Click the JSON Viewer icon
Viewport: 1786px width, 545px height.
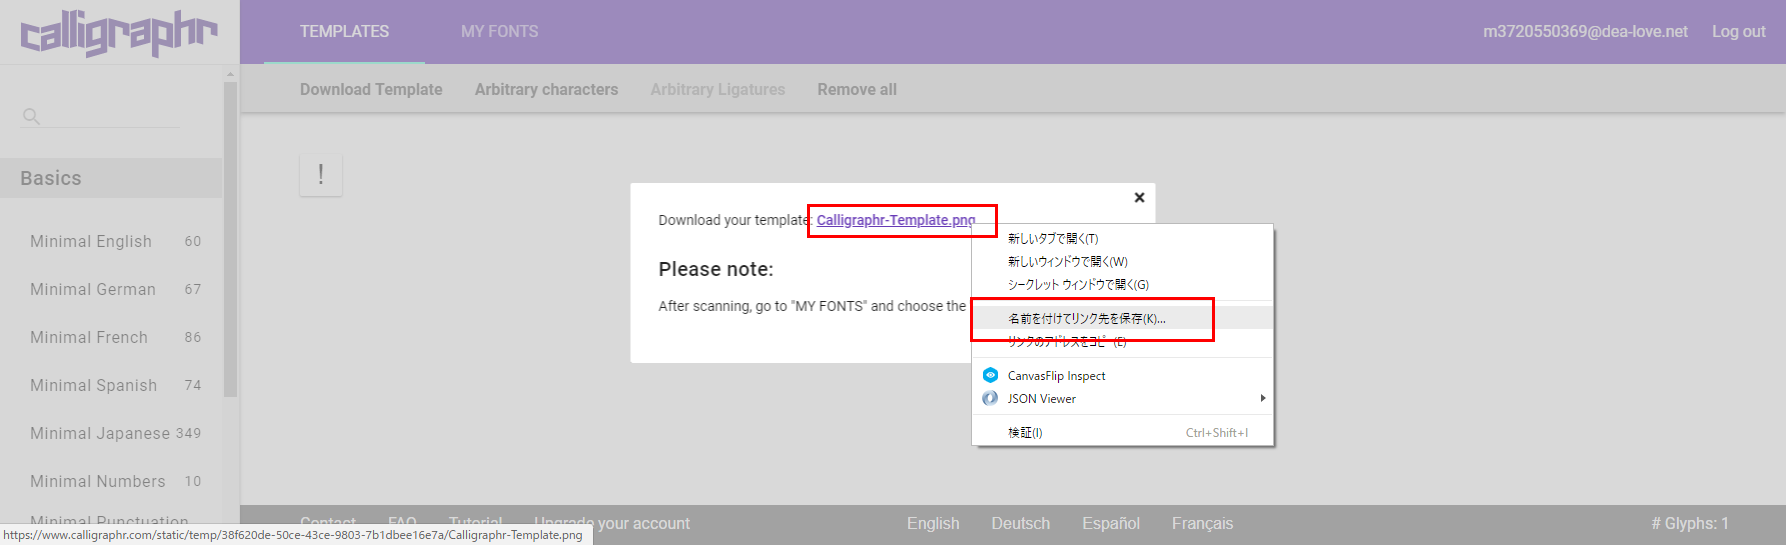[990, 399]
